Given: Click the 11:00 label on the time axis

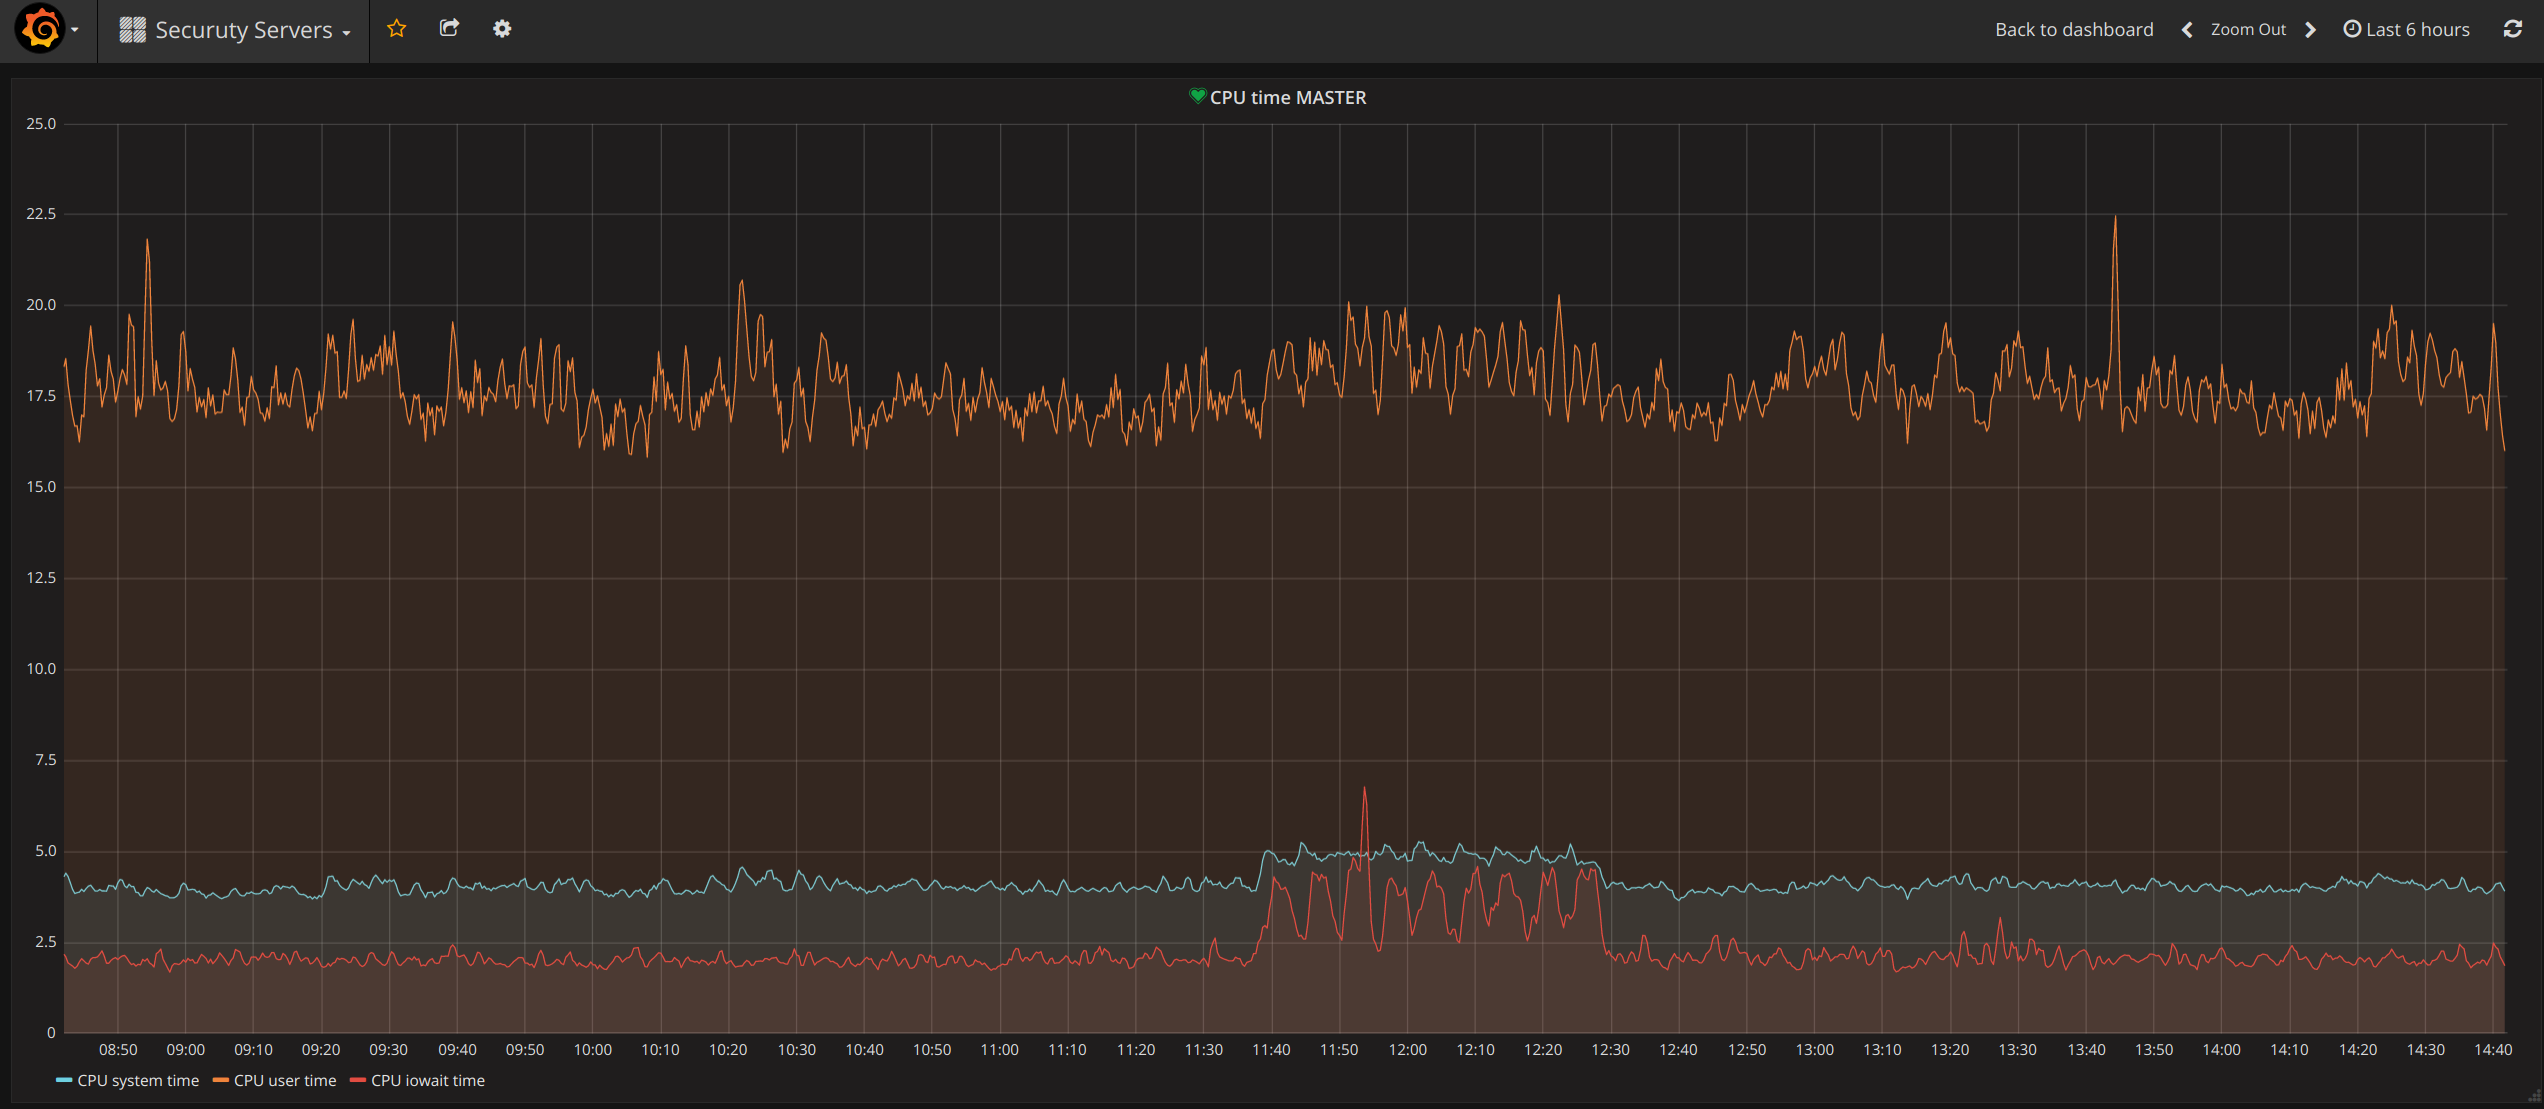Looking at the screenshot, I should (x=999, y=1050).
